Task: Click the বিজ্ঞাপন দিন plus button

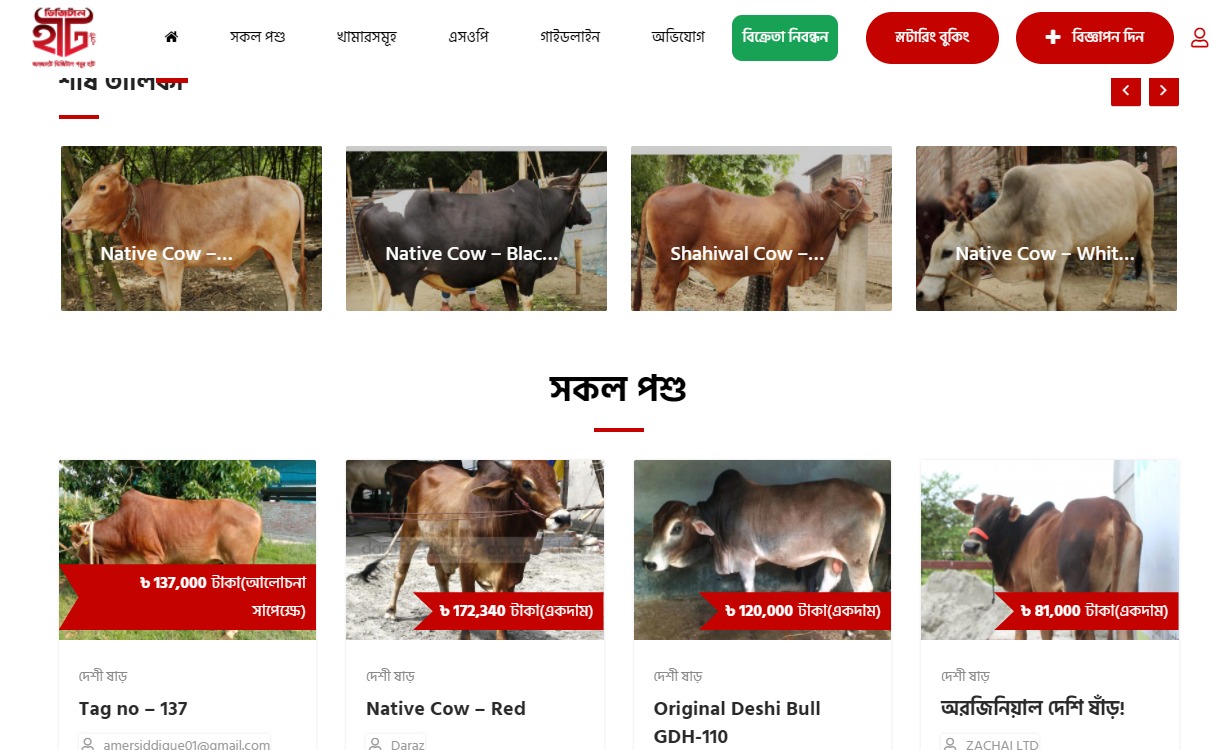Action: tap(1095, 38)
